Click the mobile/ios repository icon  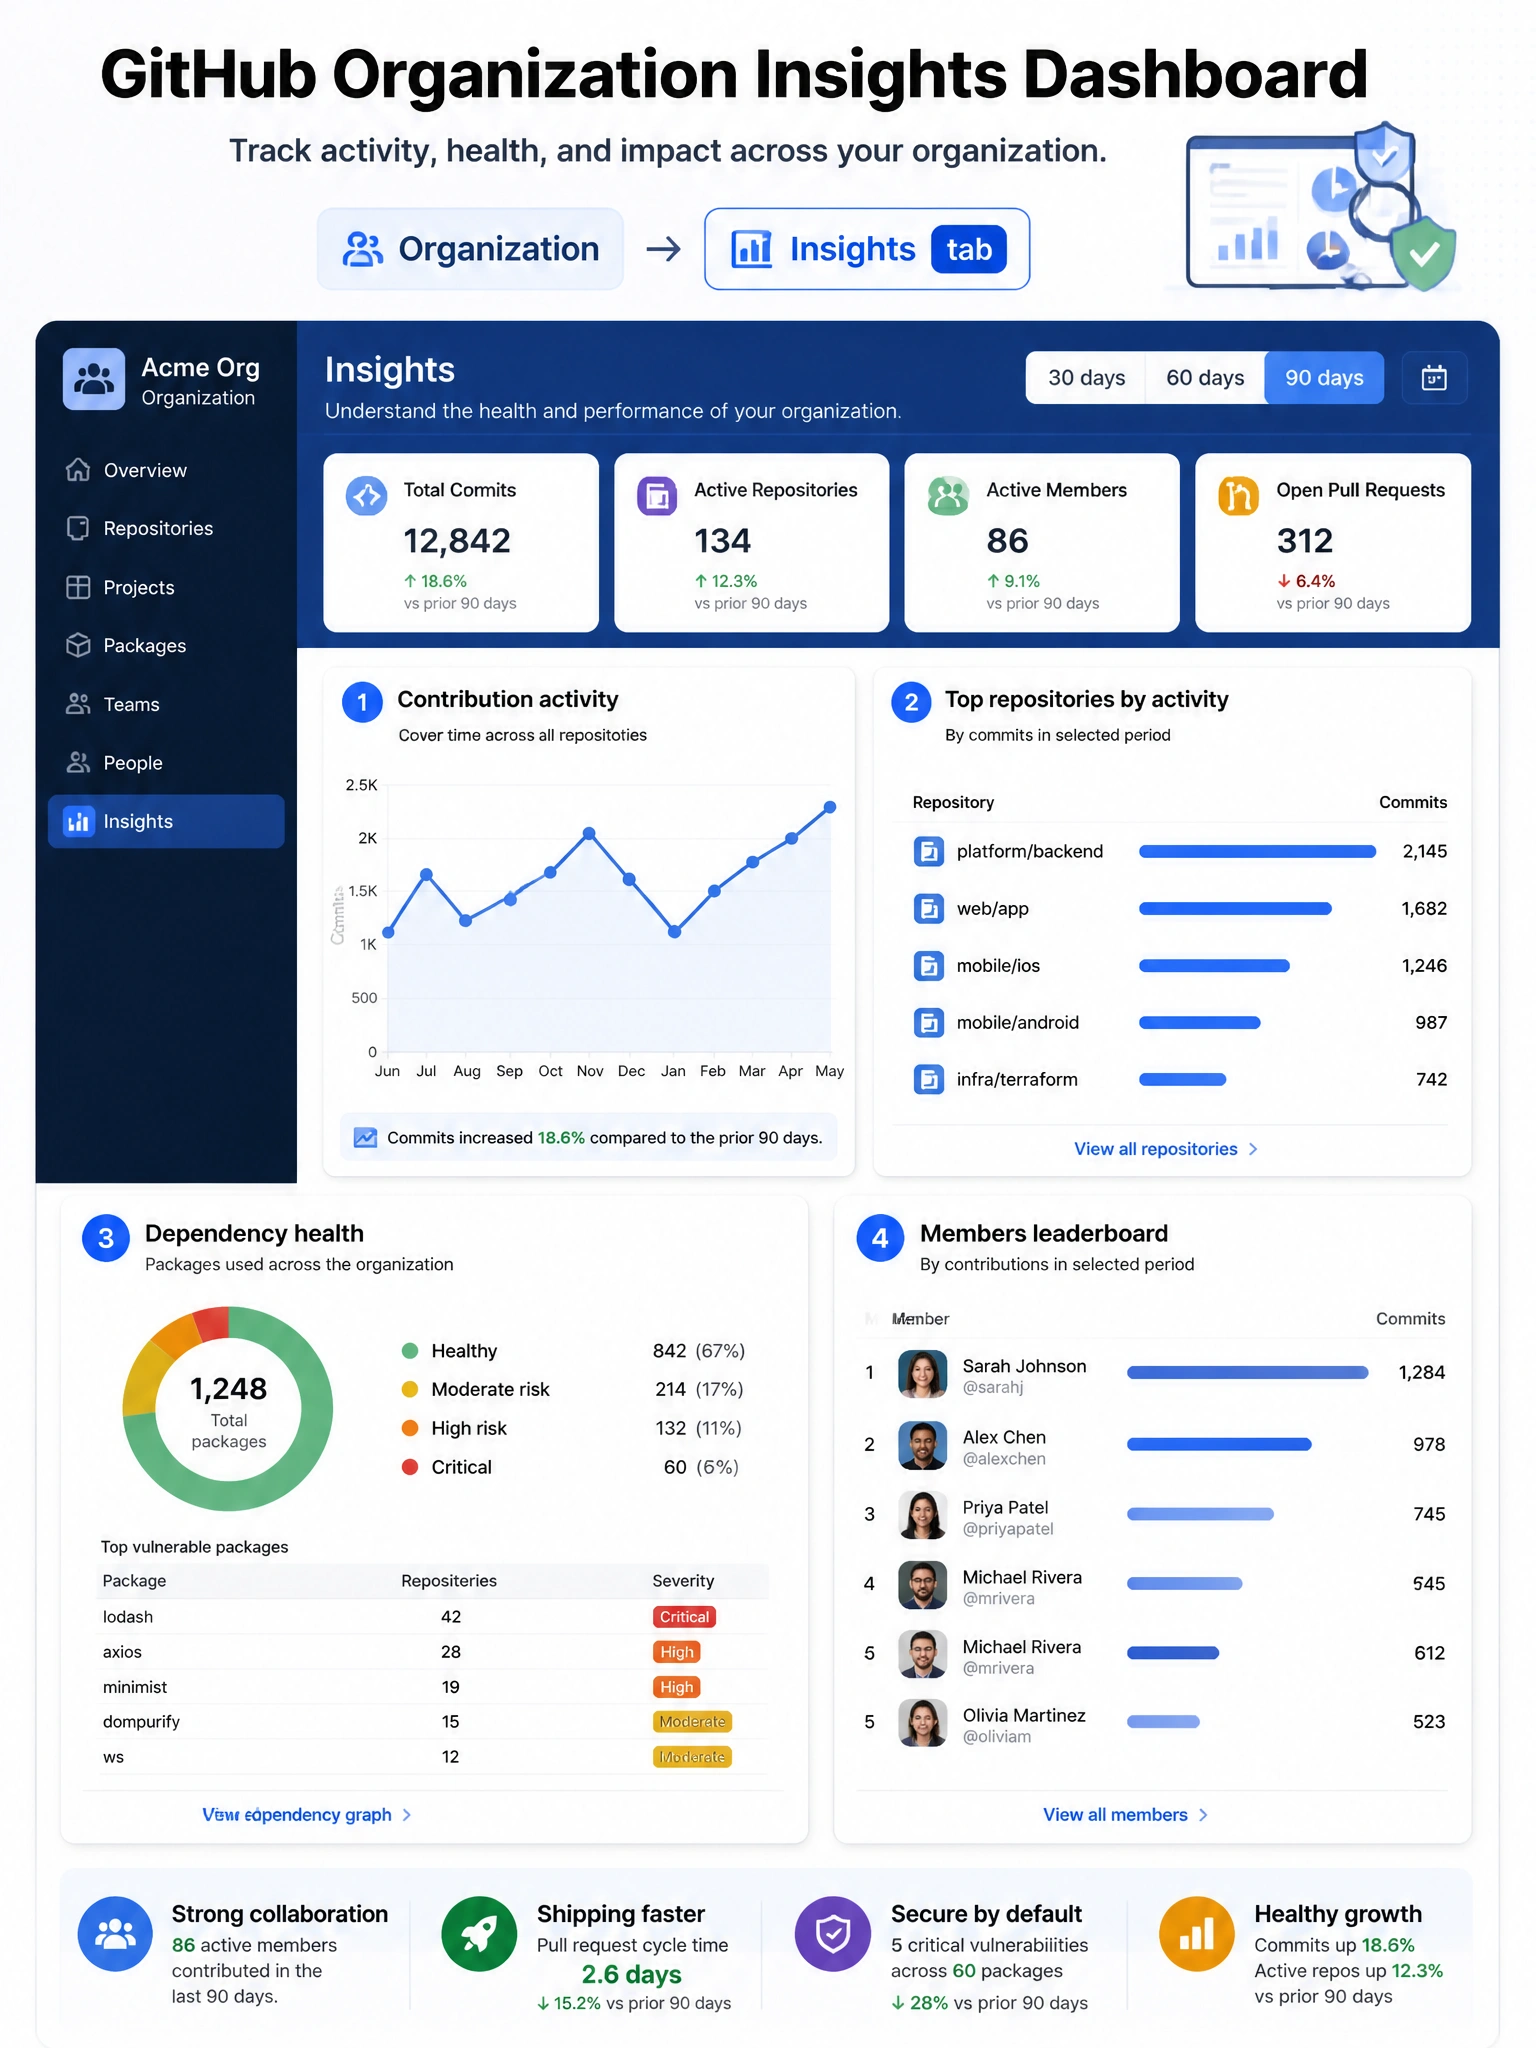click(x=929, y=966)
